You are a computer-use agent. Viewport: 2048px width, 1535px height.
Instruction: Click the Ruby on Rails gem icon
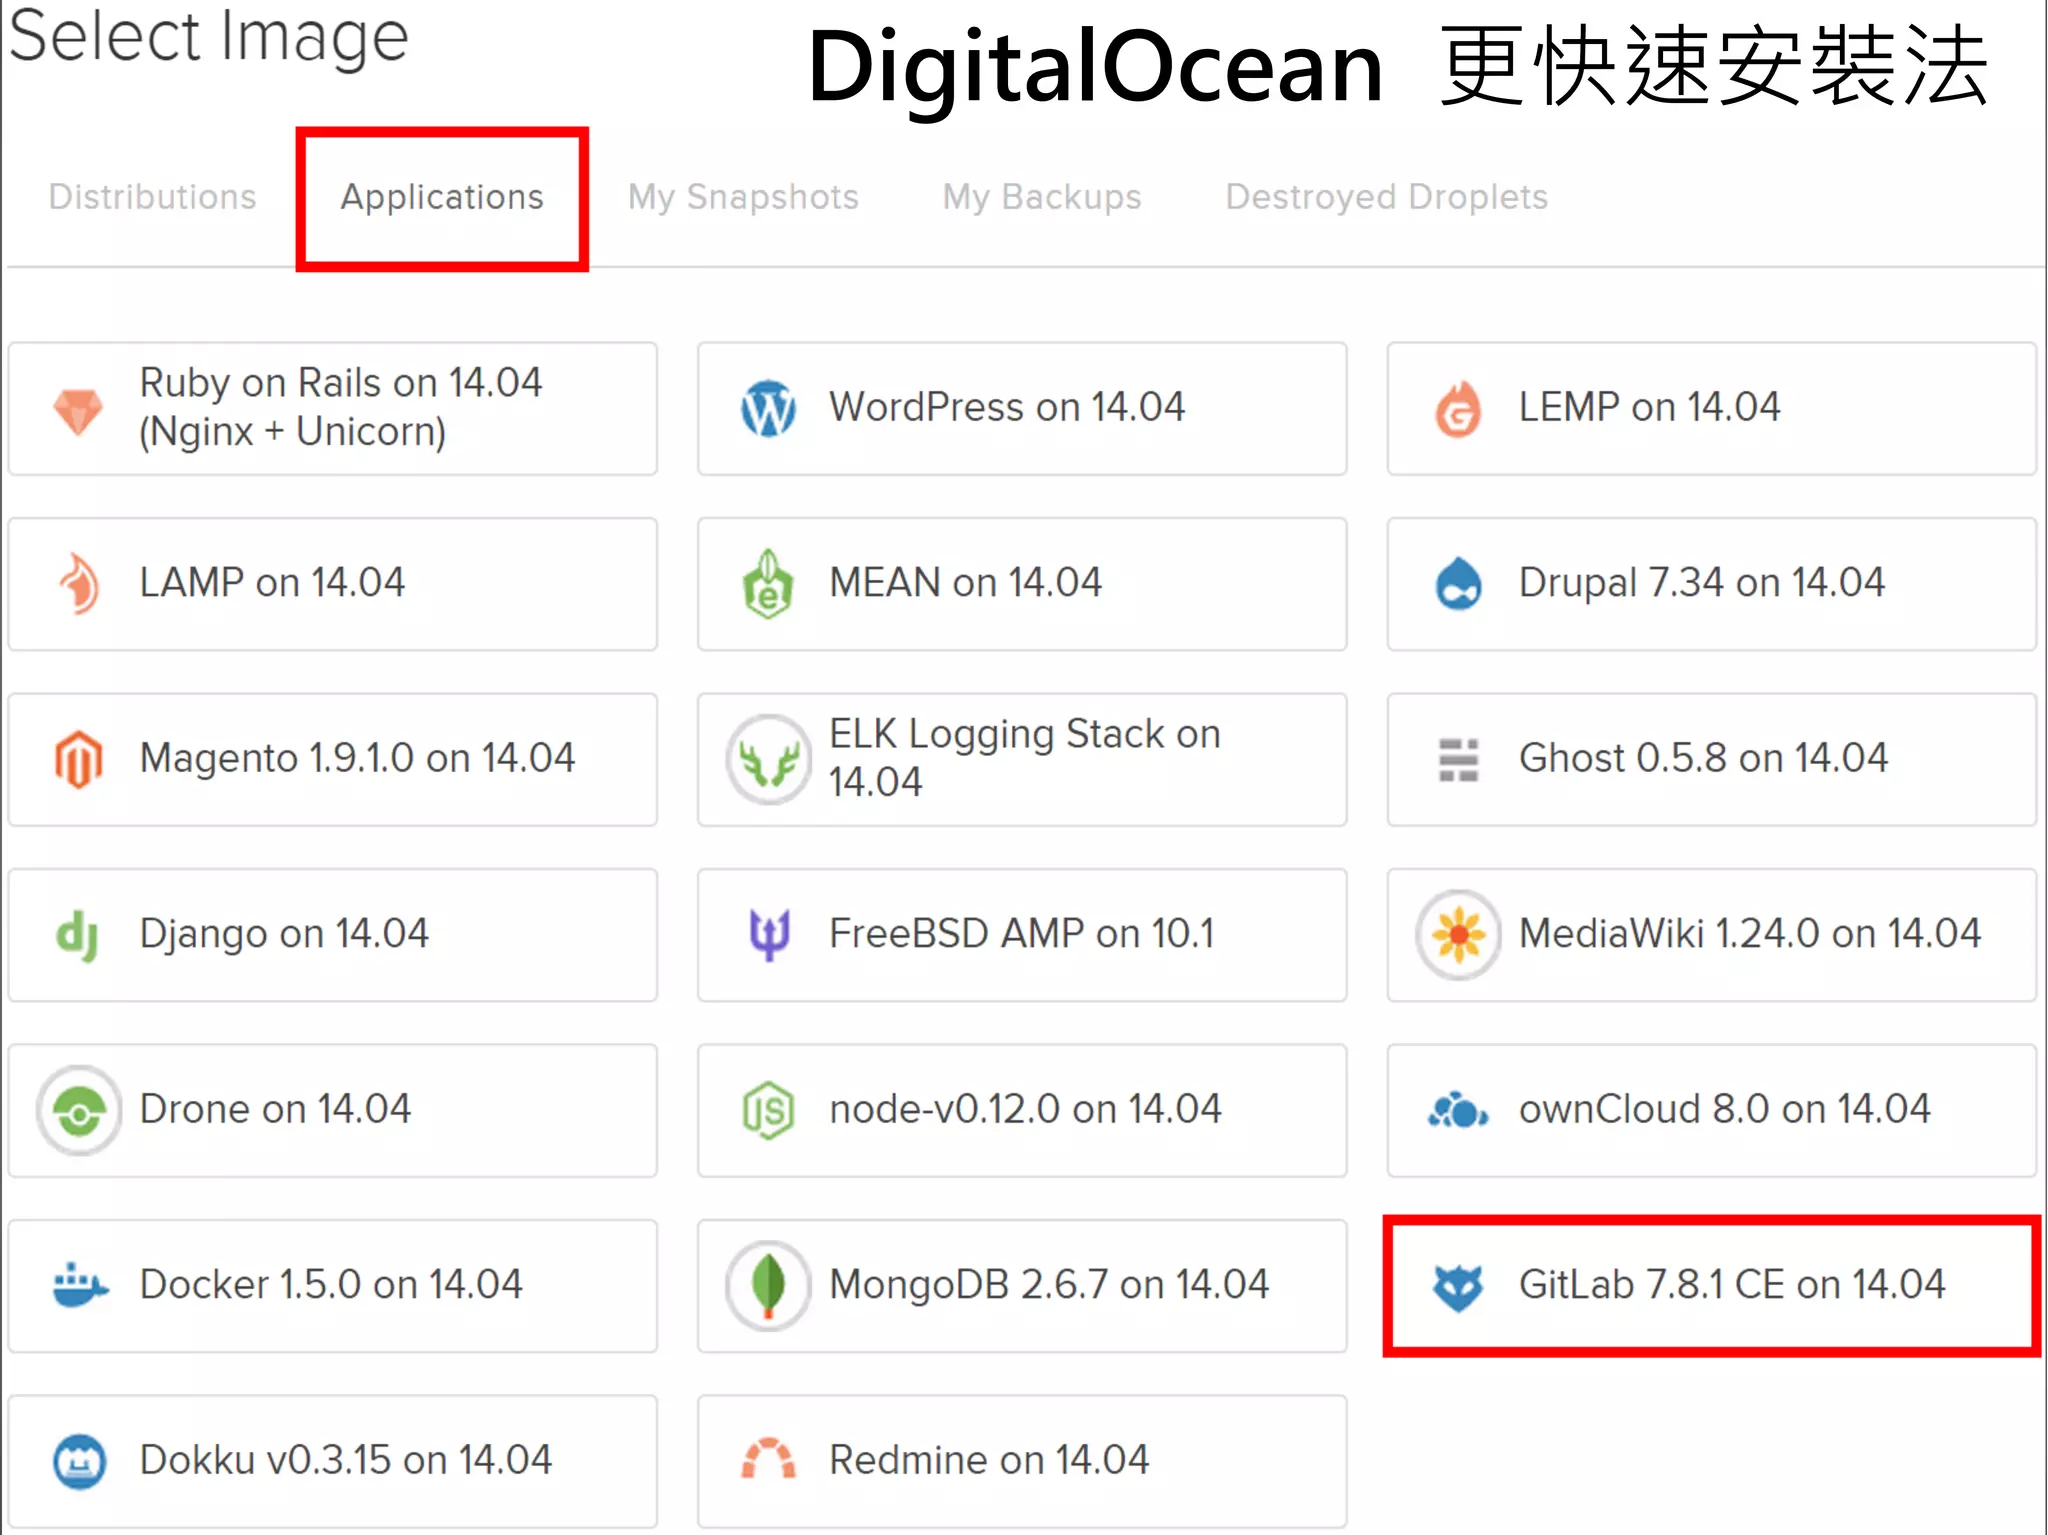(x=78, y=410)
